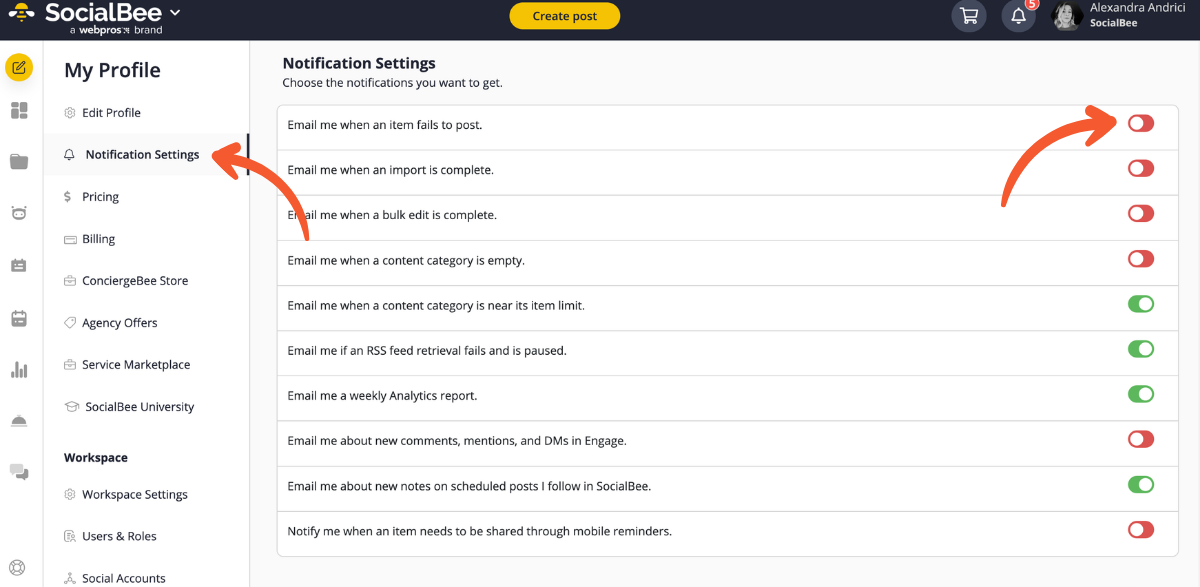Open the Billing menu item
The image size is (1200, 587).
pyautogui.click(x=98, y=239)
